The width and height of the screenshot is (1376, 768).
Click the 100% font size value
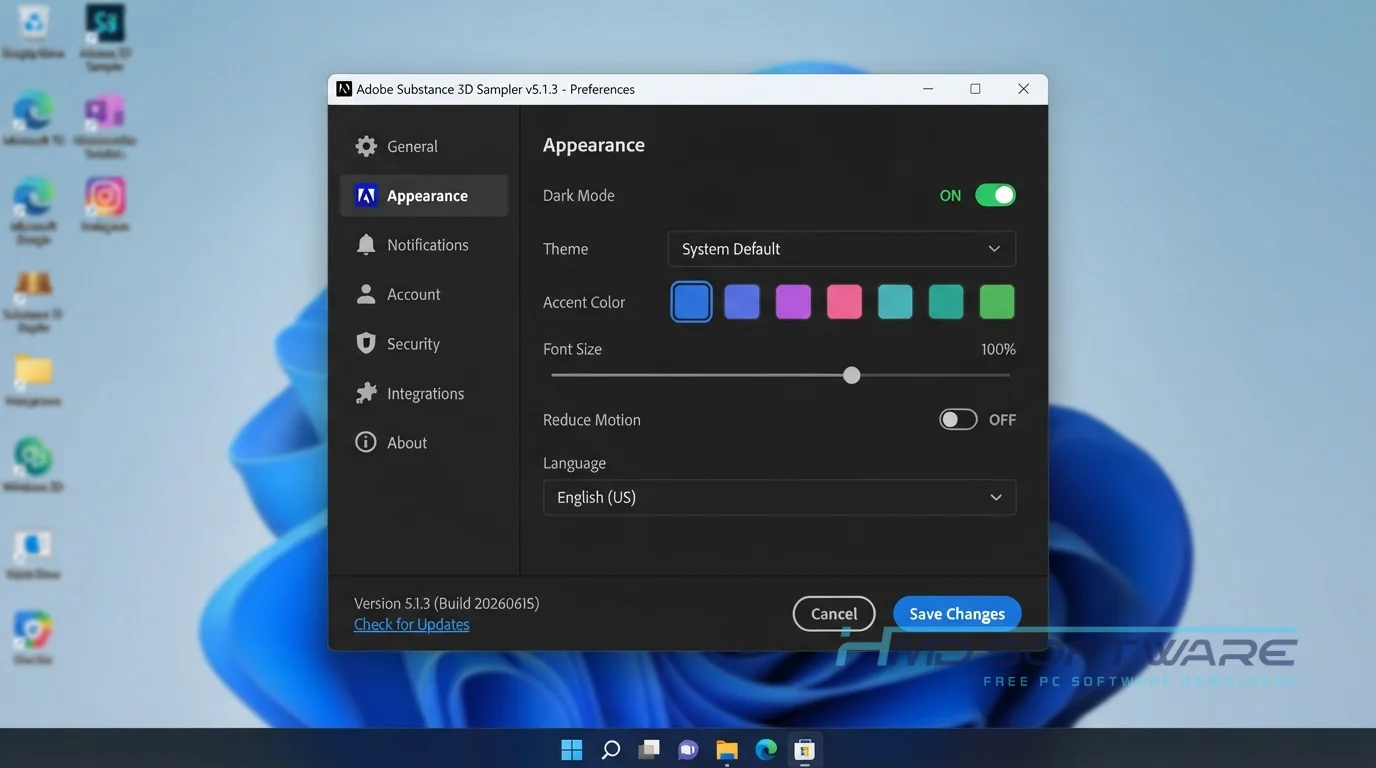[x=998, y=349]
